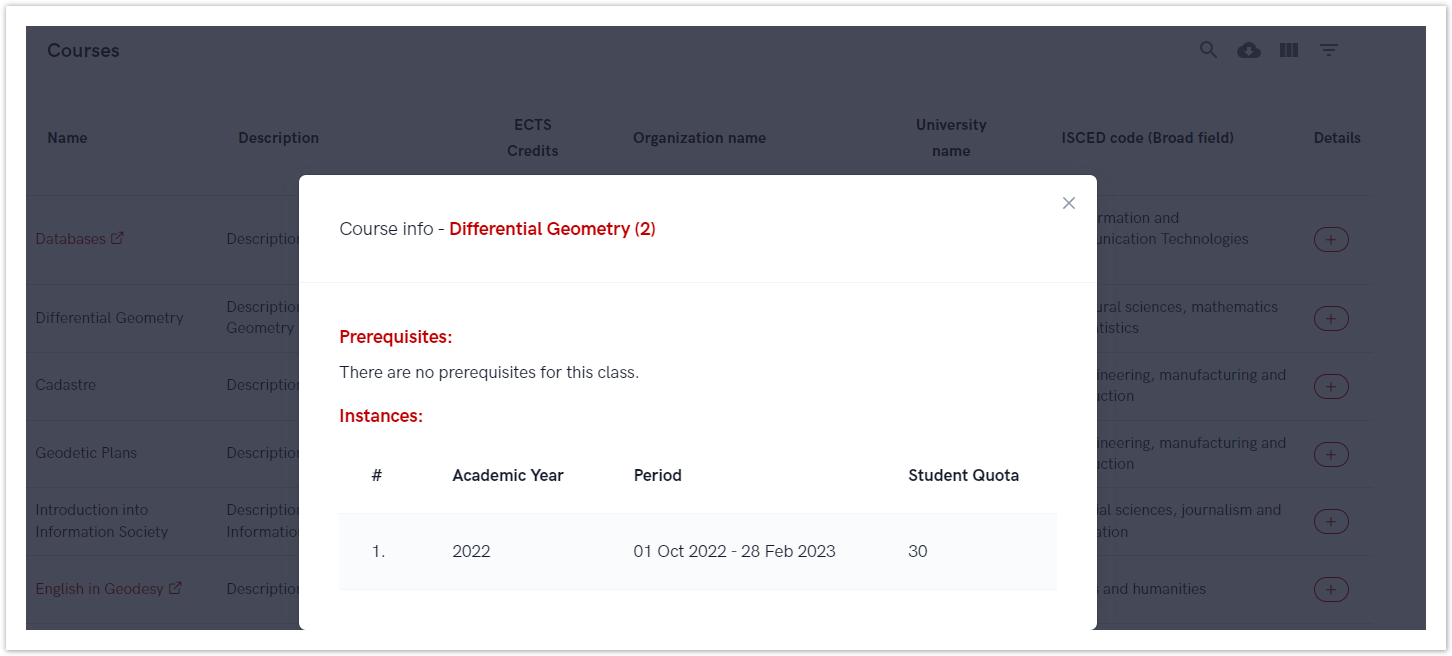
Task: Click external link icon beside English in Geodesy
Action: (175, 588)
